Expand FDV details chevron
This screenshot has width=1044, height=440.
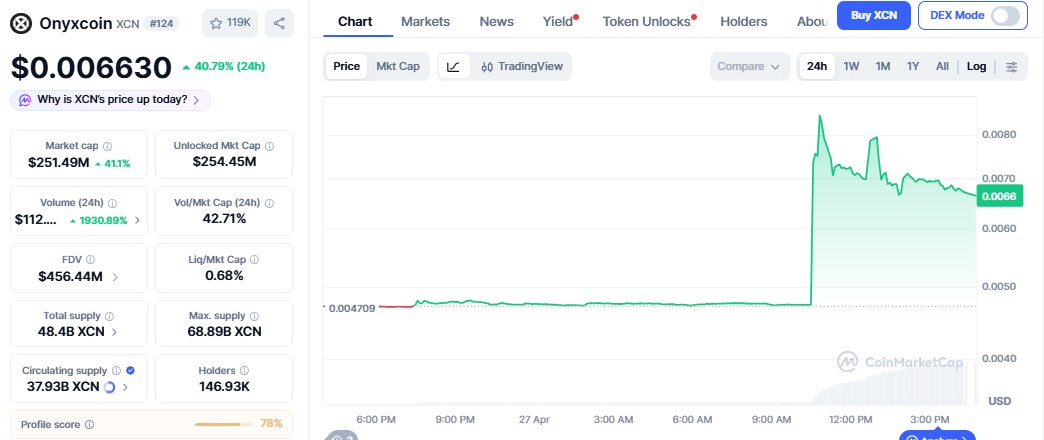click(x=115, y=277)
